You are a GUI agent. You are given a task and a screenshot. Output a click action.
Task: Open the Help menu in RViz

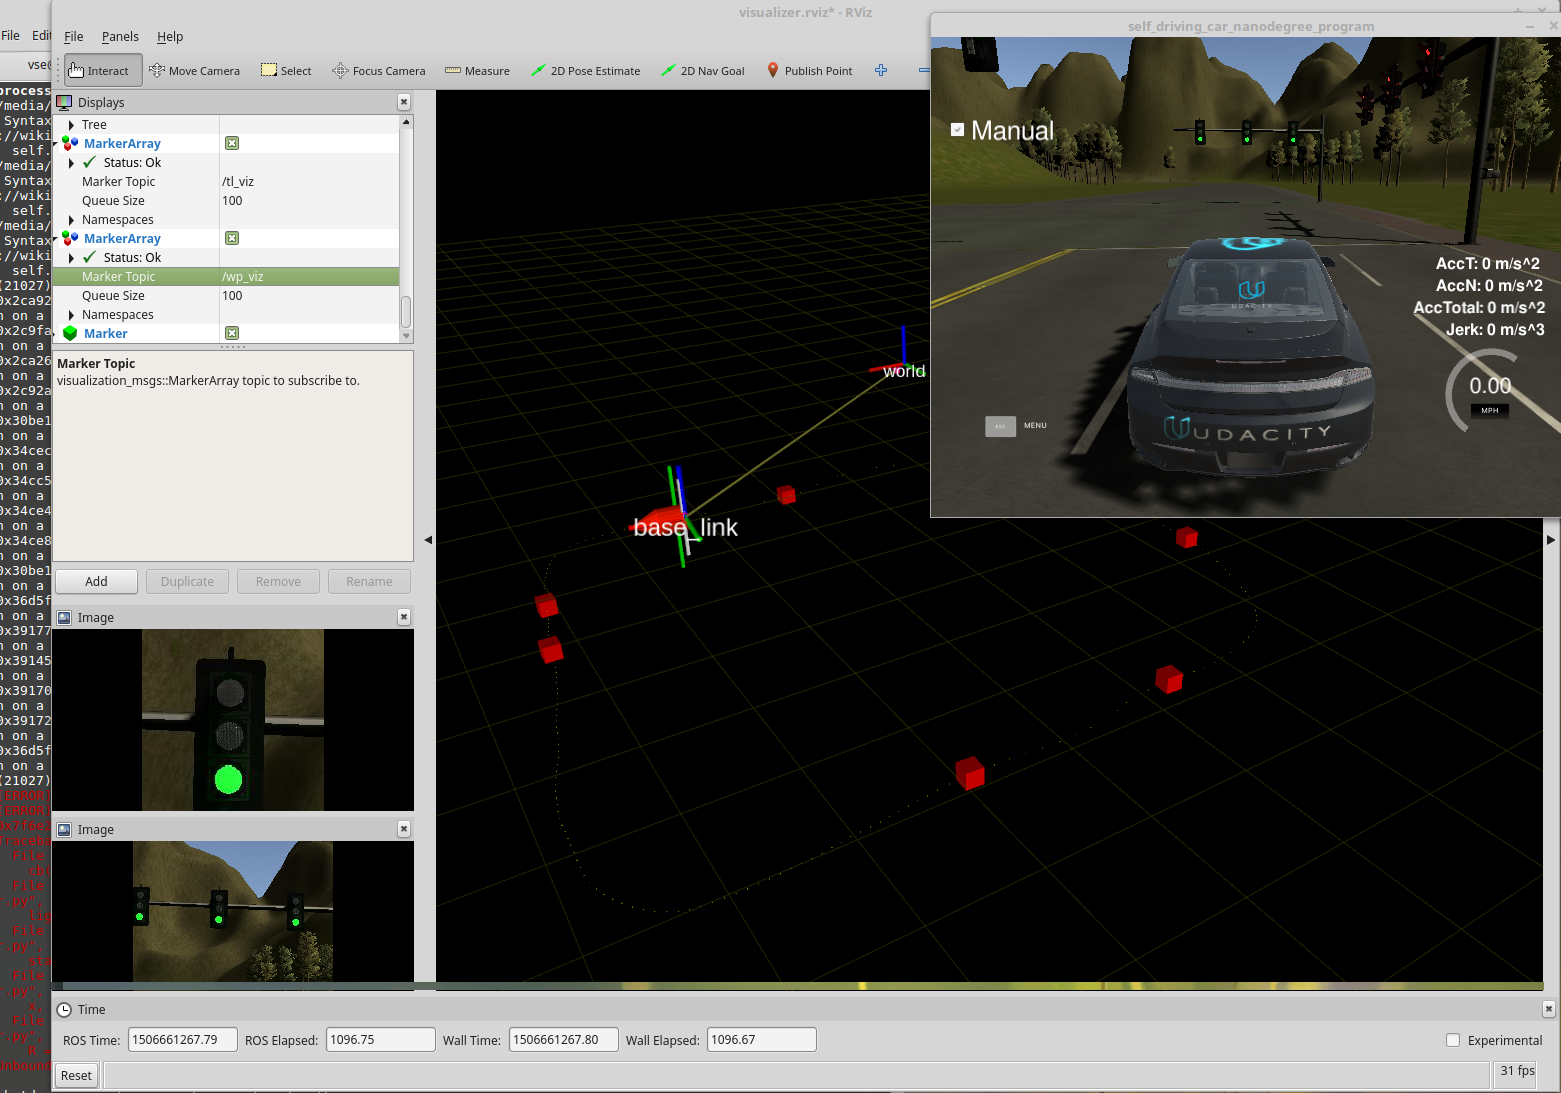[x=170, y=36]
